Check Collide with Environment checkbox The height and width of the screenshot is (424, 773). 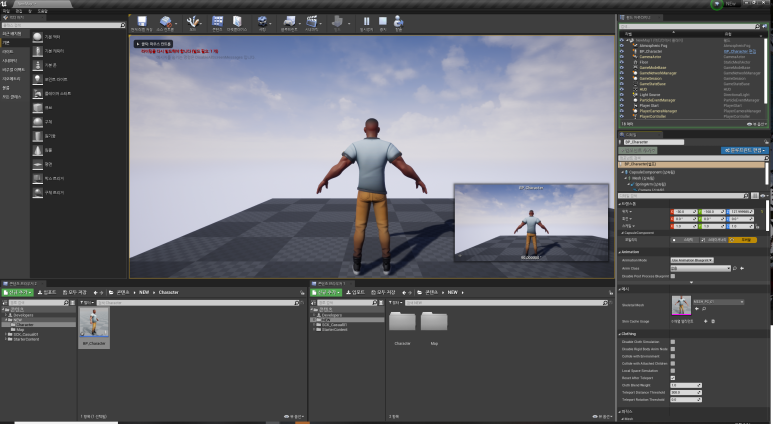tap(673, 356)
